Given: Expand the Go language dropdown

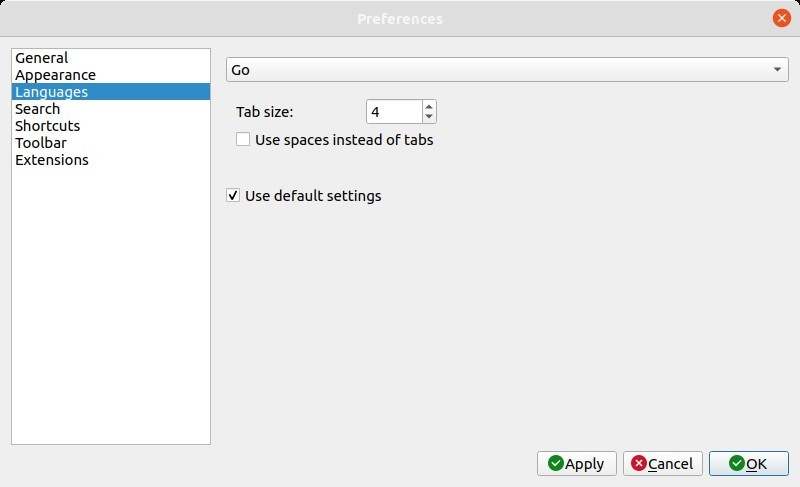Looking at the screenshot, I should tap(507, 69).
